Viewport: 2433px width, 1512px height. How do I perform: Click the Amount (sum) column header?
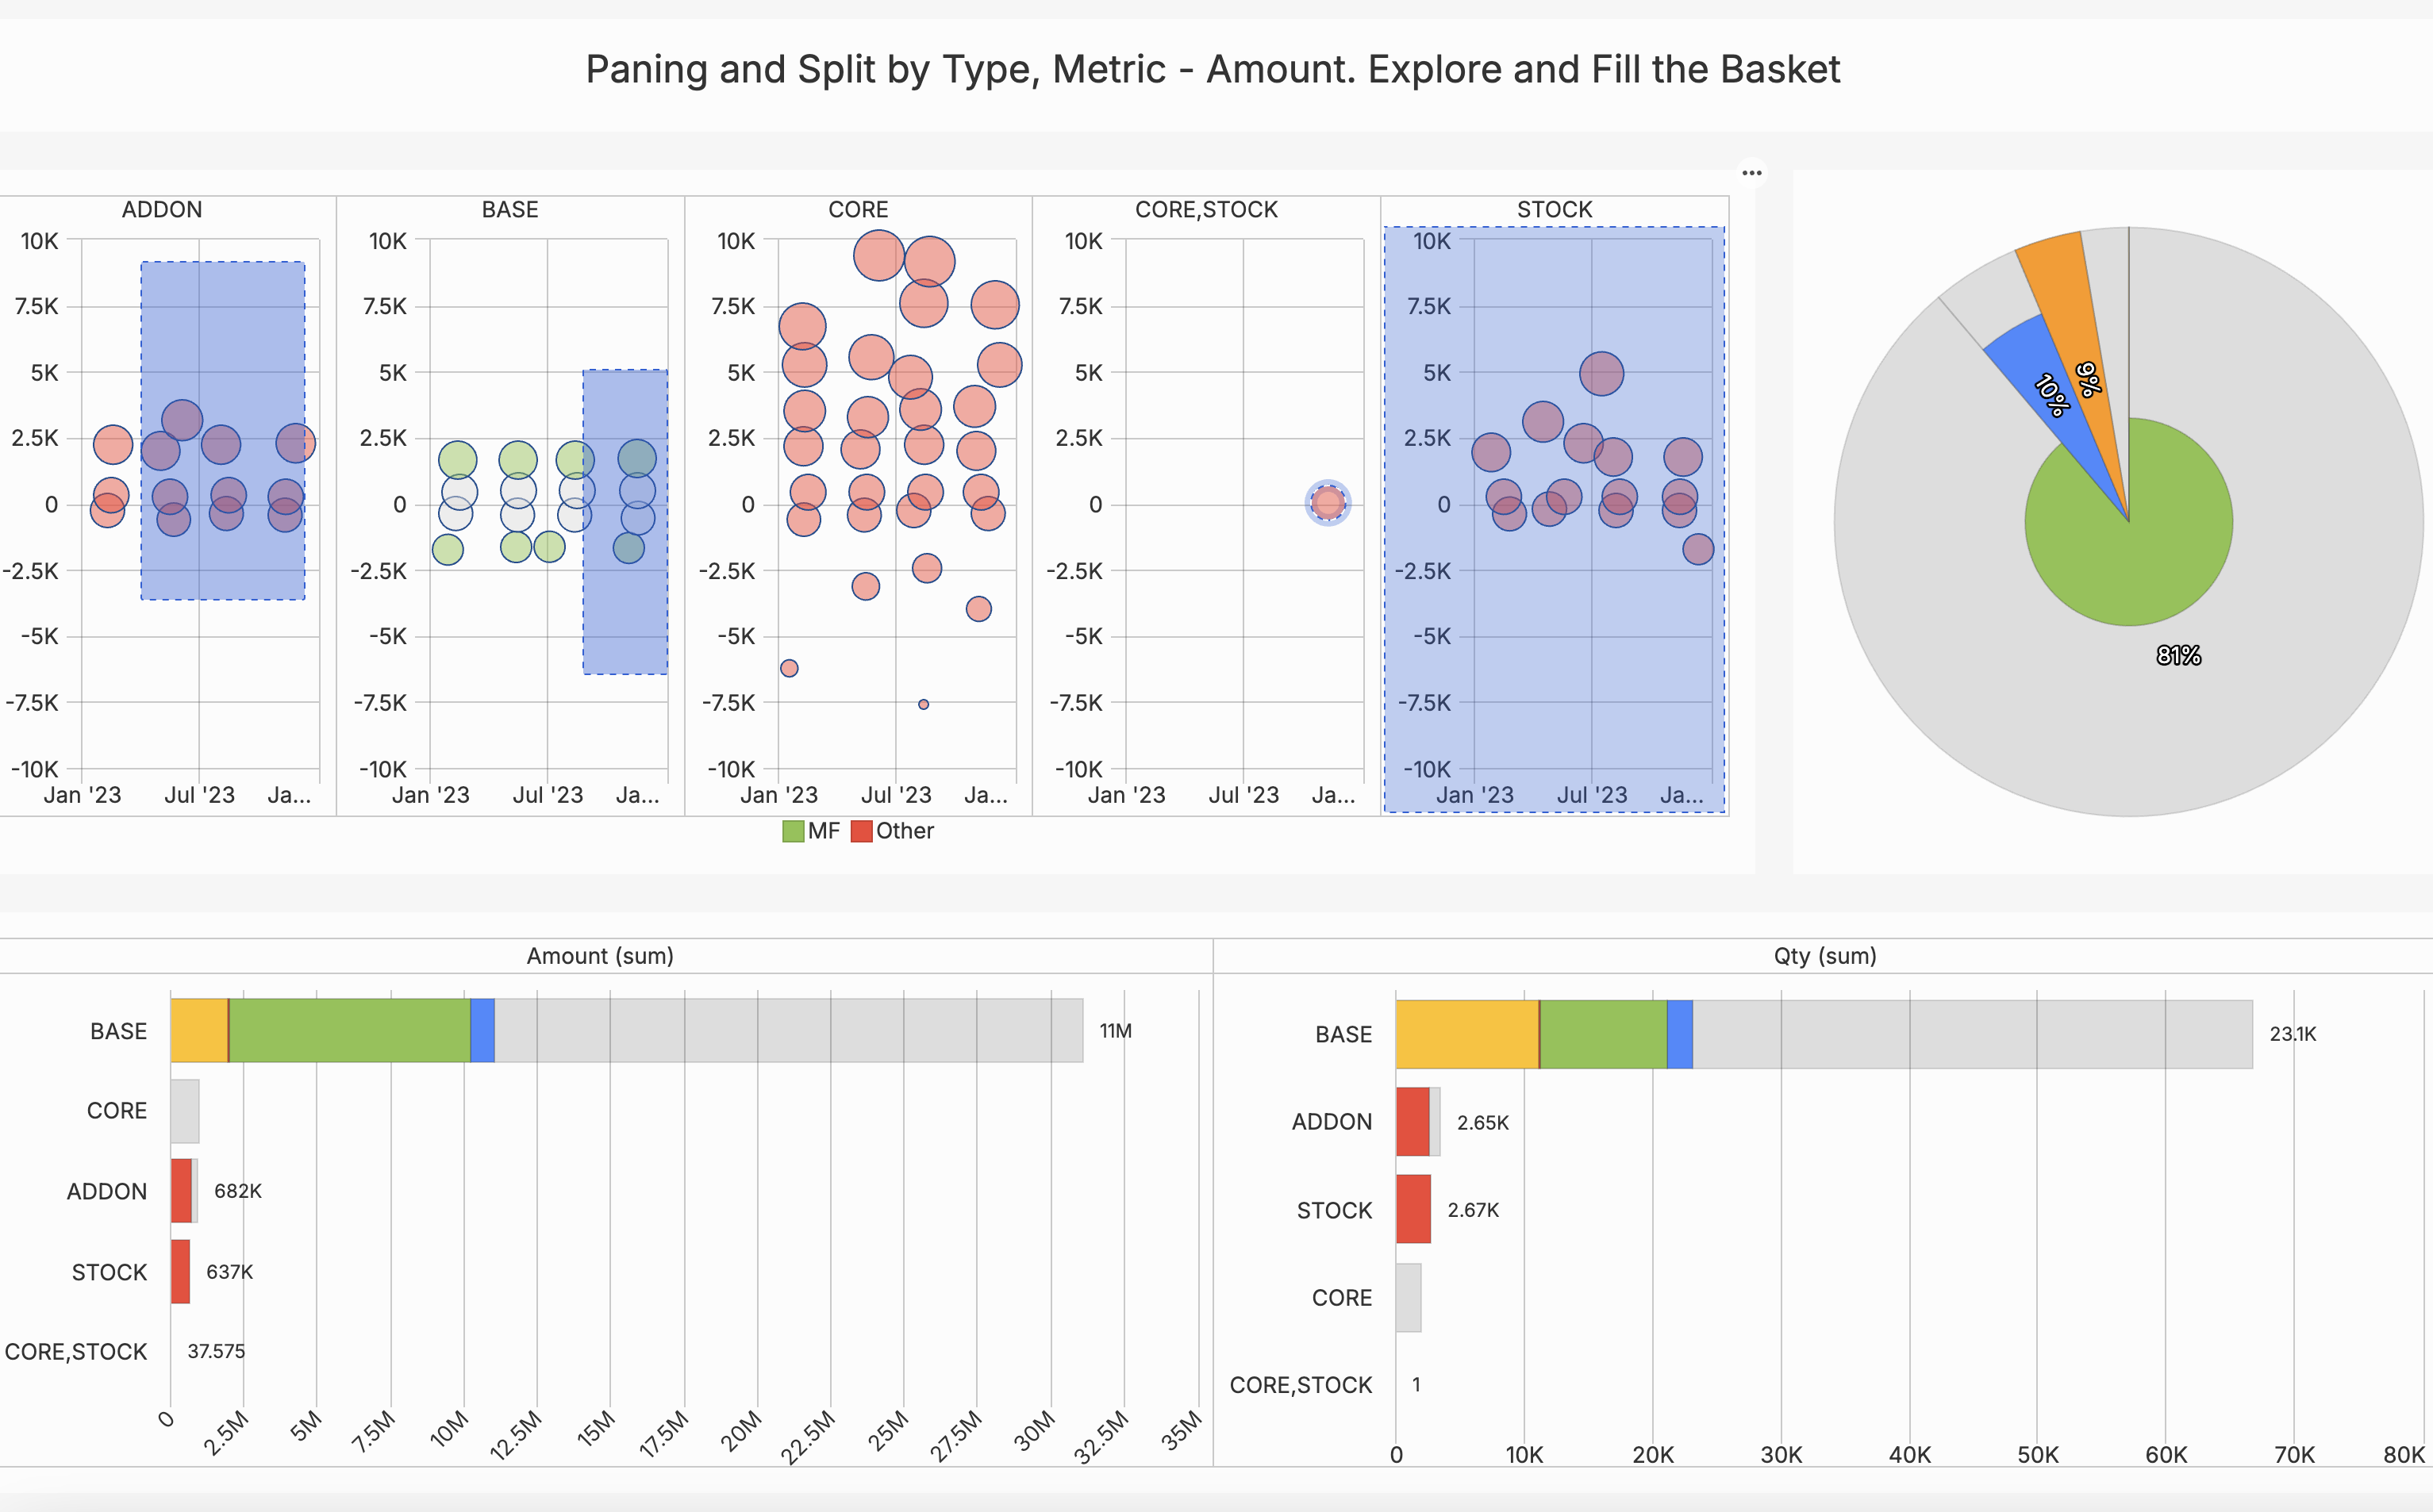pyautogui.click(x=600, y=956)
